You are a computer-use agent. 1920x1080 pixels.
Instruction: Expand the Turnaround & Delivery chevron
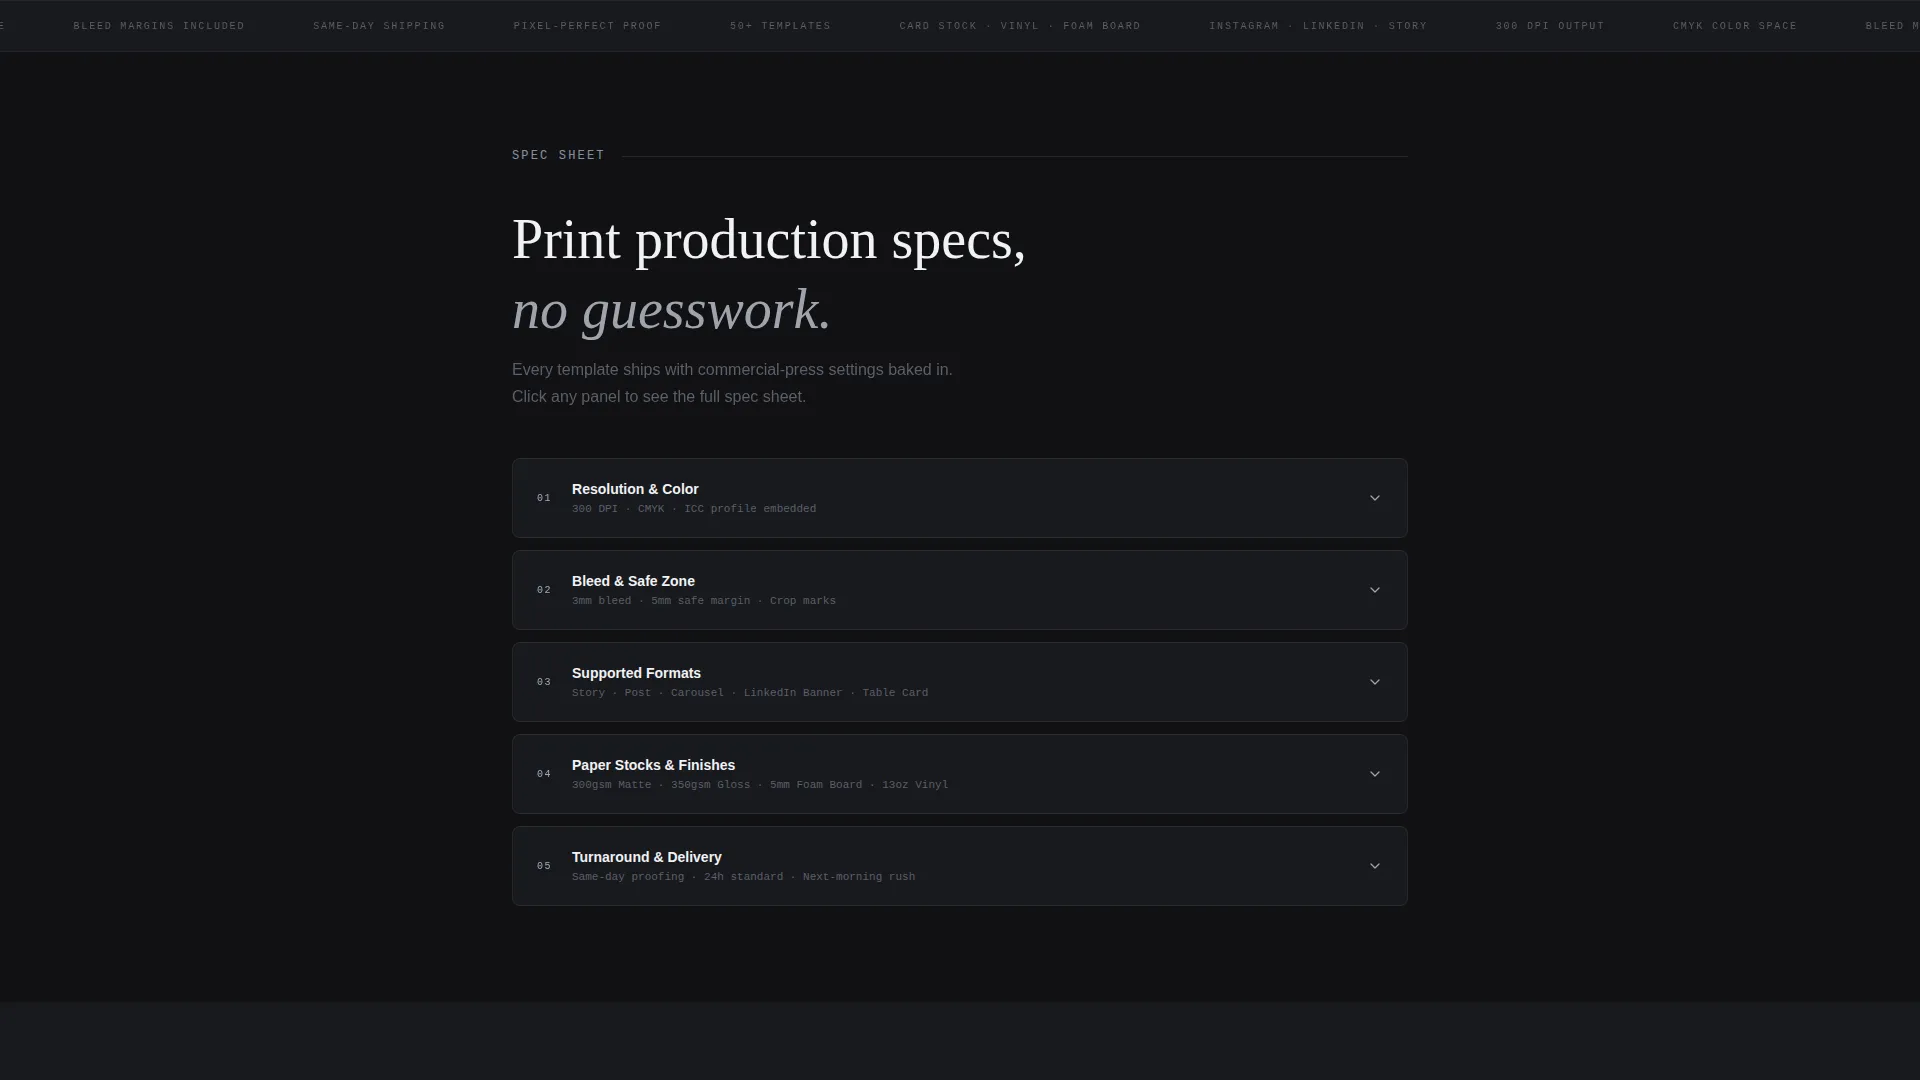[x=1375, y=866]
